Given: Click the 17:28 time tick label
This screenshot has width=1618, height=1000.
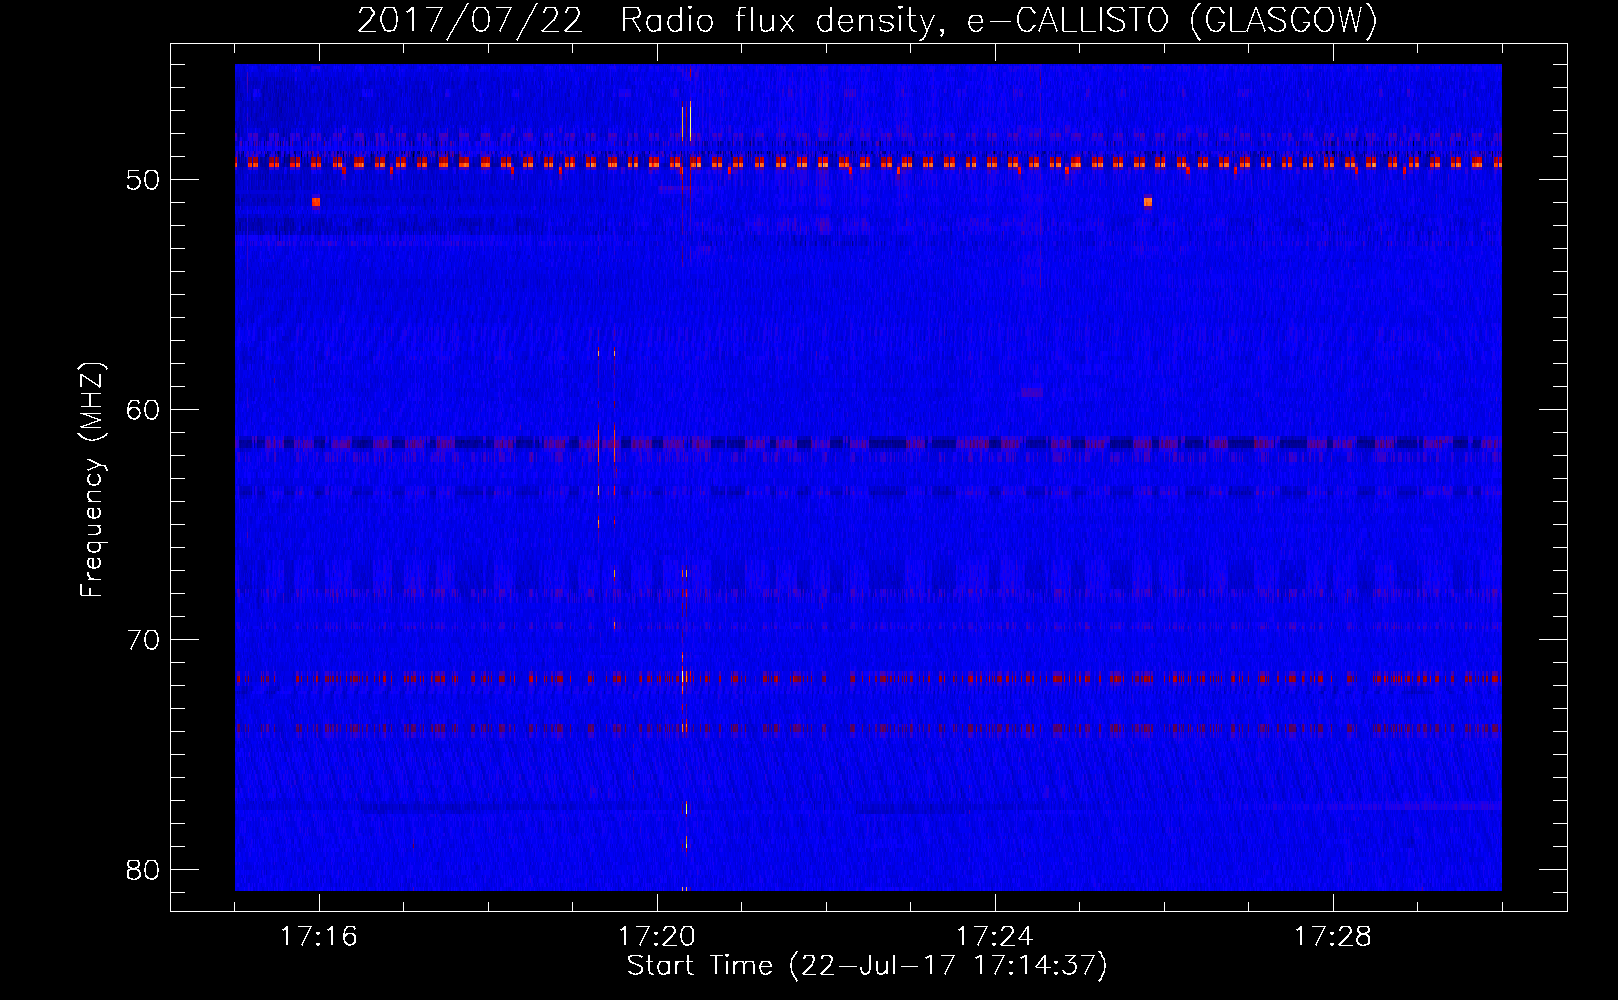Looking at the screenshot, I should click(1333, 937).
